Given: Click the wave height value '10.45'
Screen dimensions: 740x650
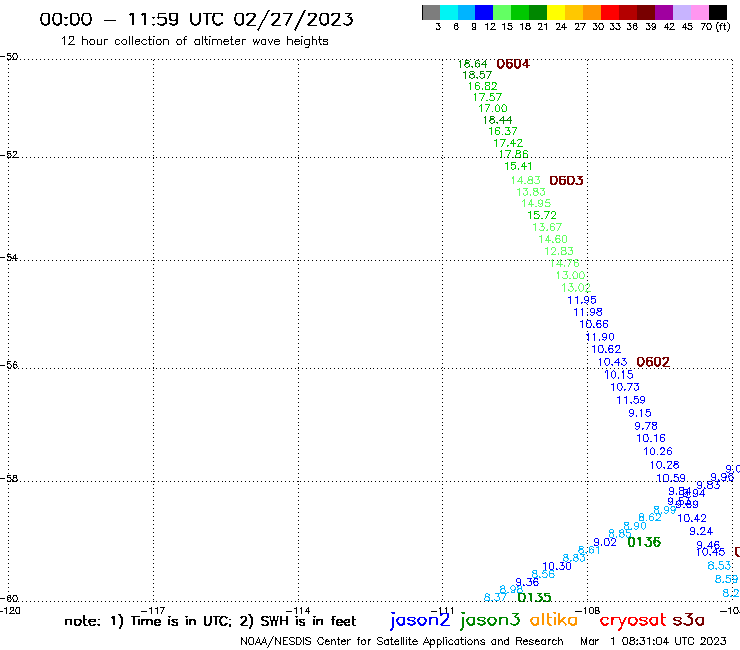Looking at the screenshot, I should (711, 551).
